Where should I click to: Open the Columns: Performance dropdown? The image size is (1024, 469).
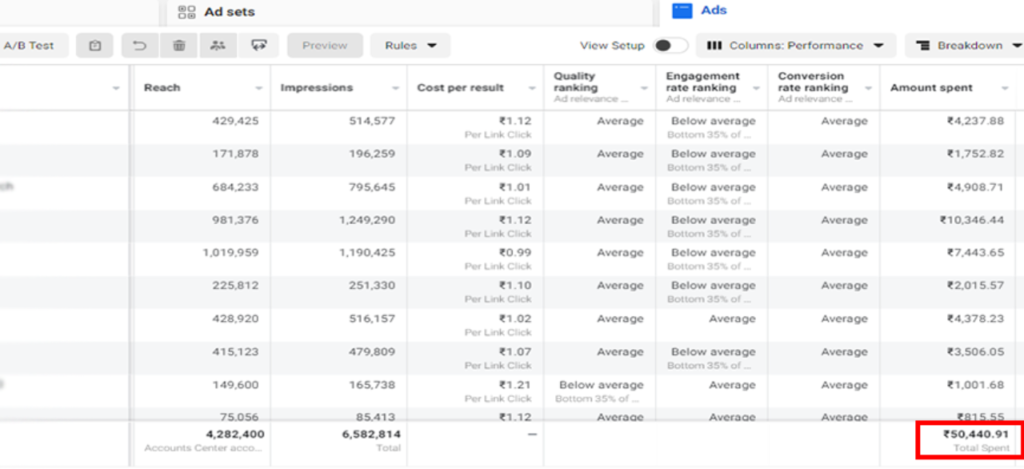point(795,45)
